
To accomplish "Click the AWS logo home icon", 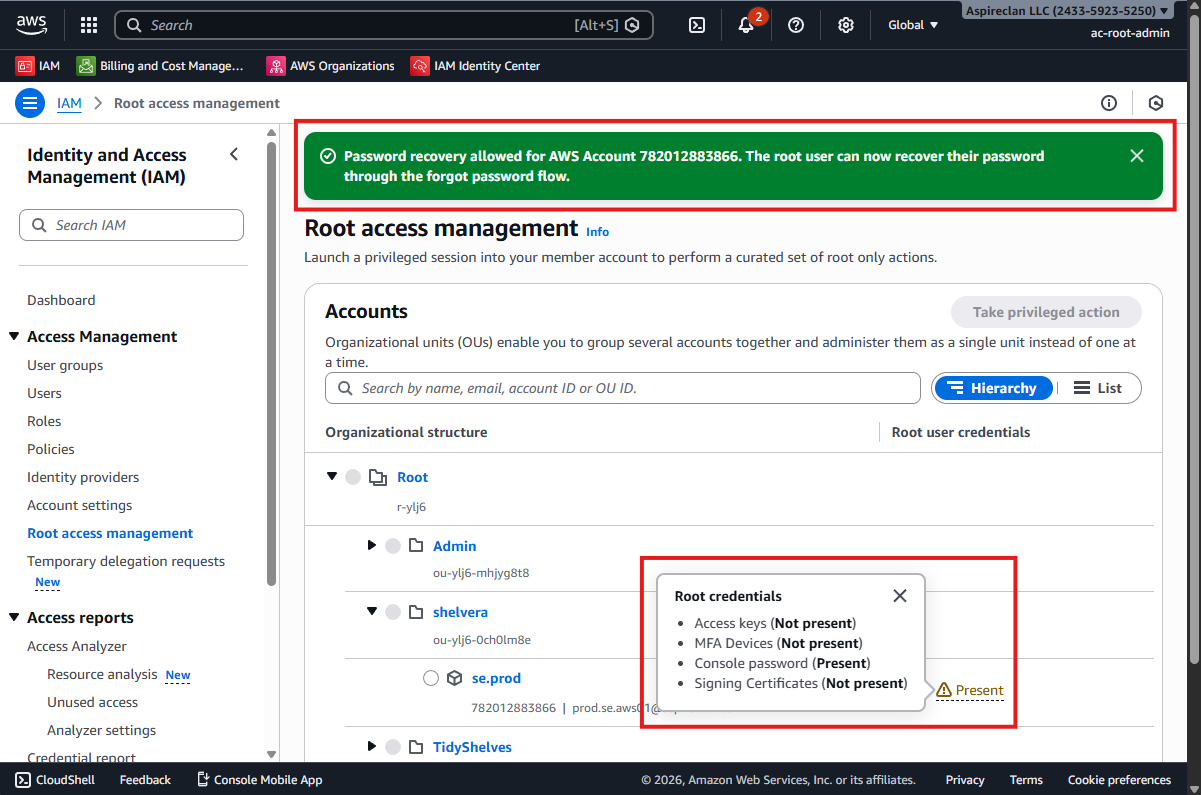I will 31,24.
